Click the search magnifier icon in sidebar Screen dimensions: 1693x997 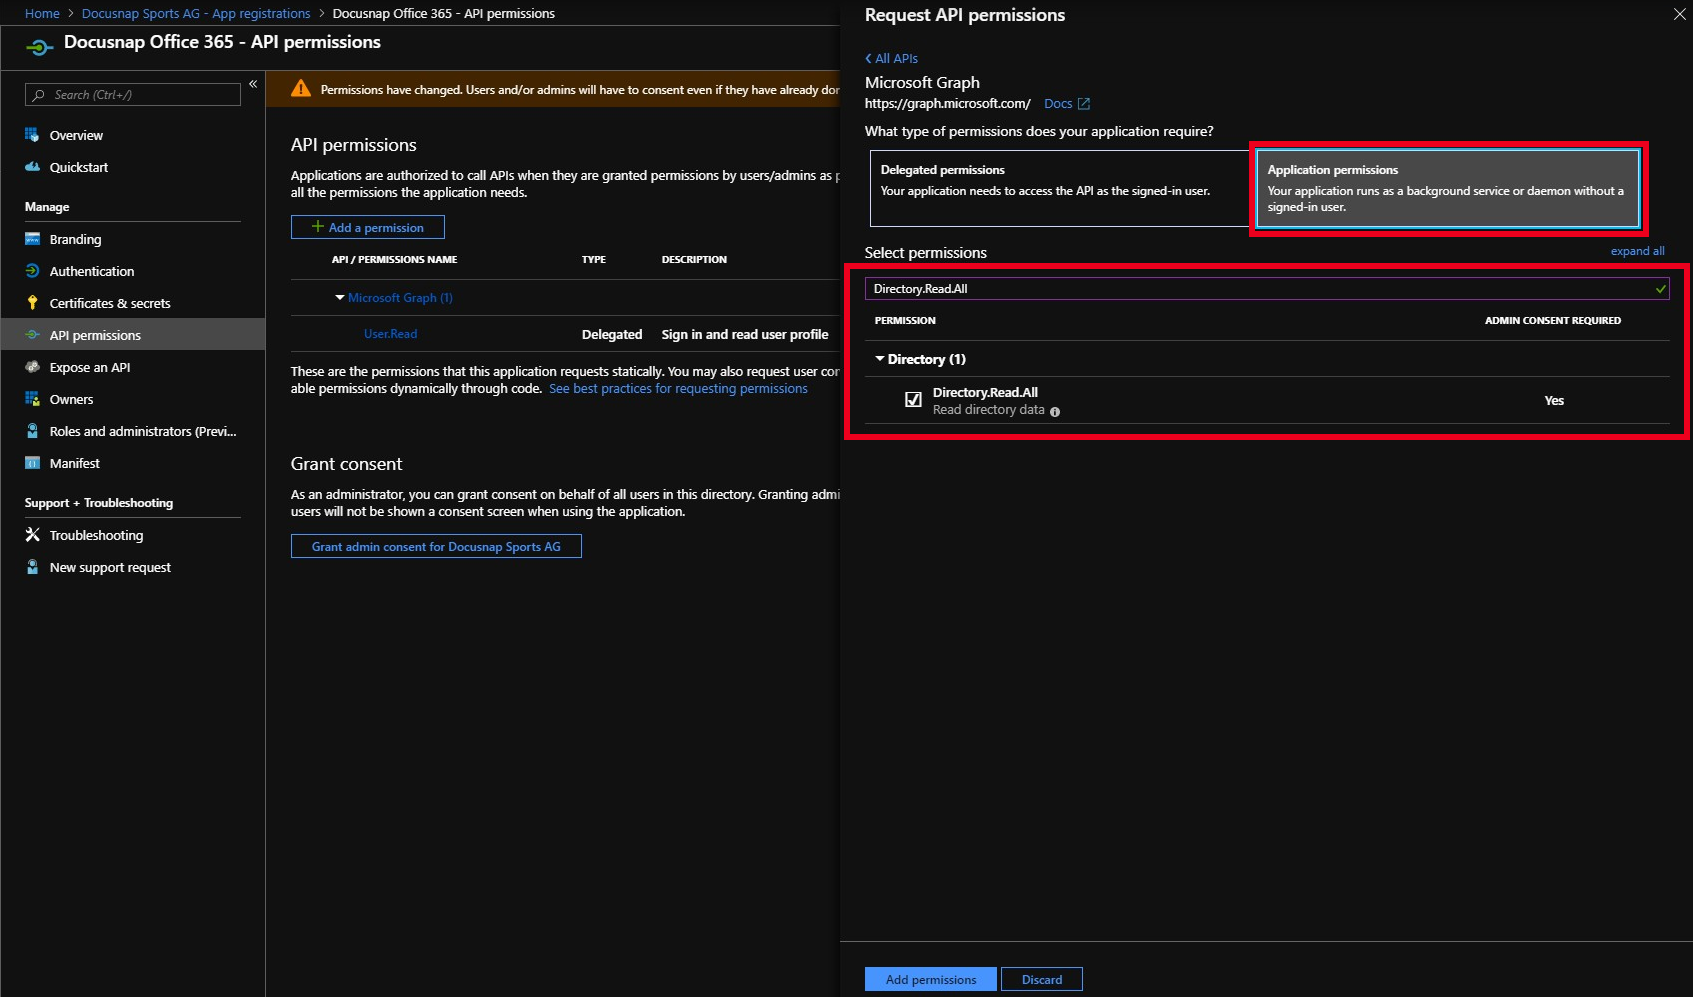39,95
